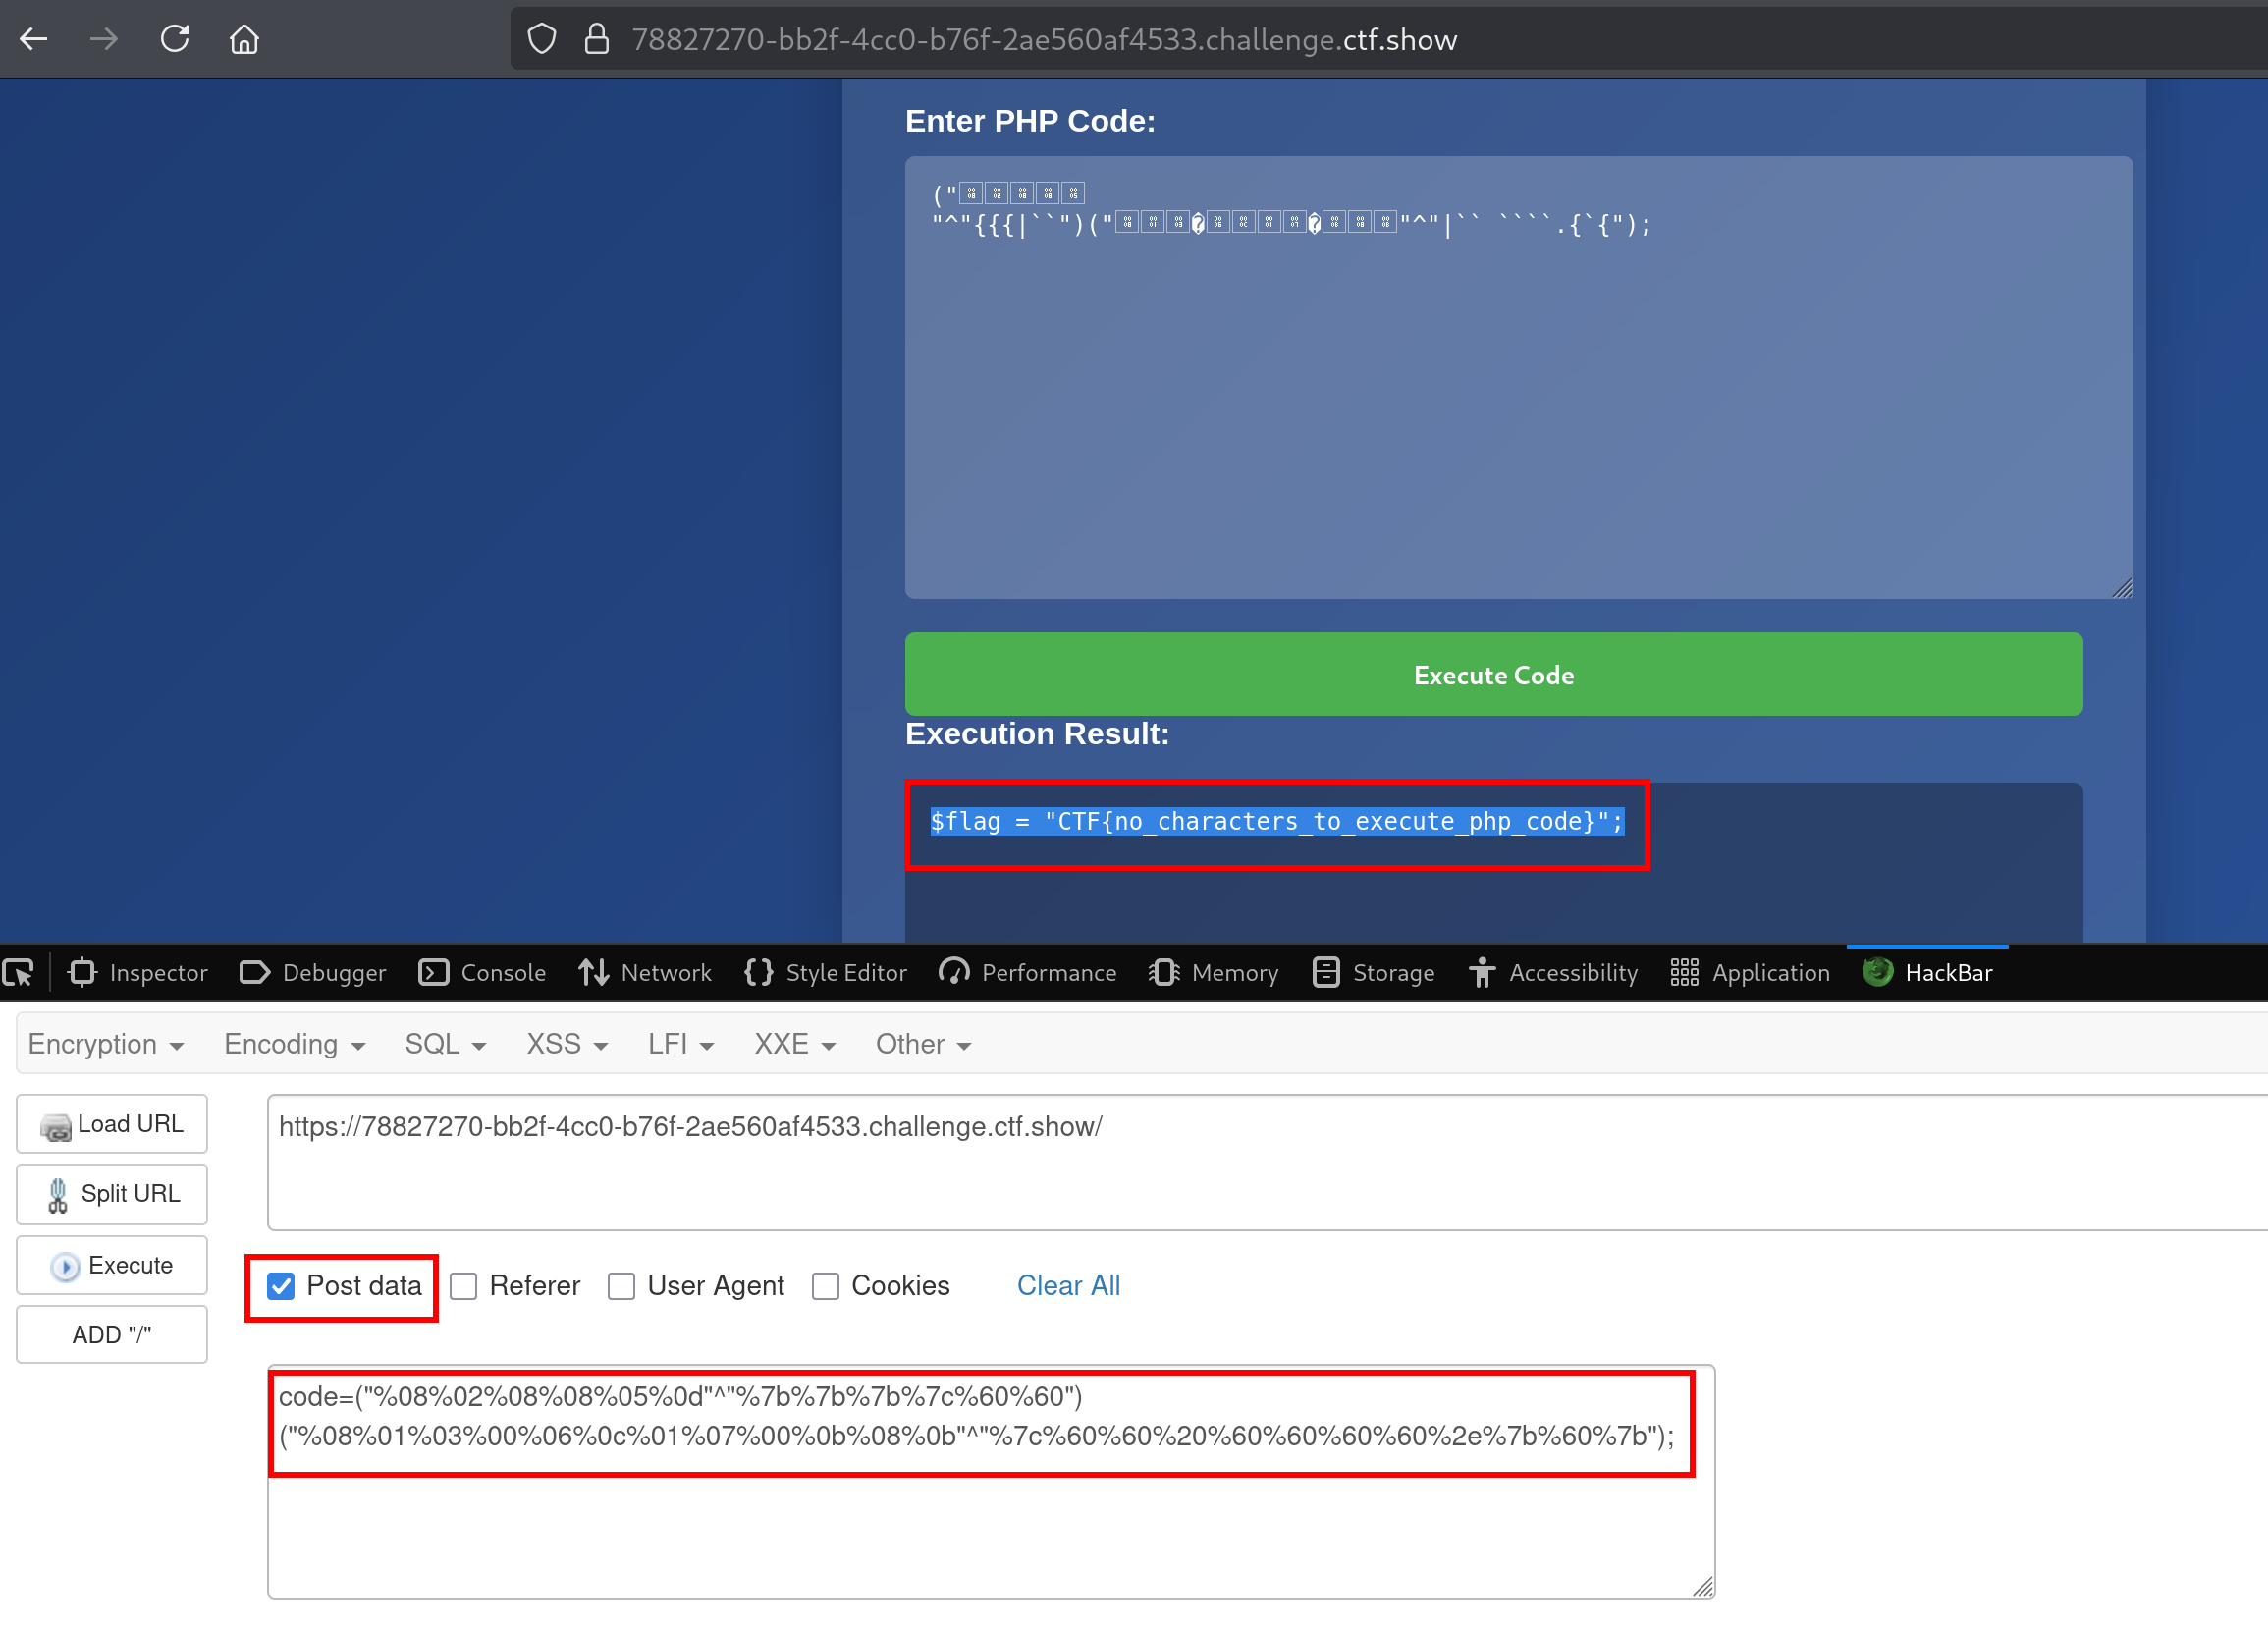Enable the Referer checkbox
The image size is (2268, 1628).
[x=464, y=1286]
